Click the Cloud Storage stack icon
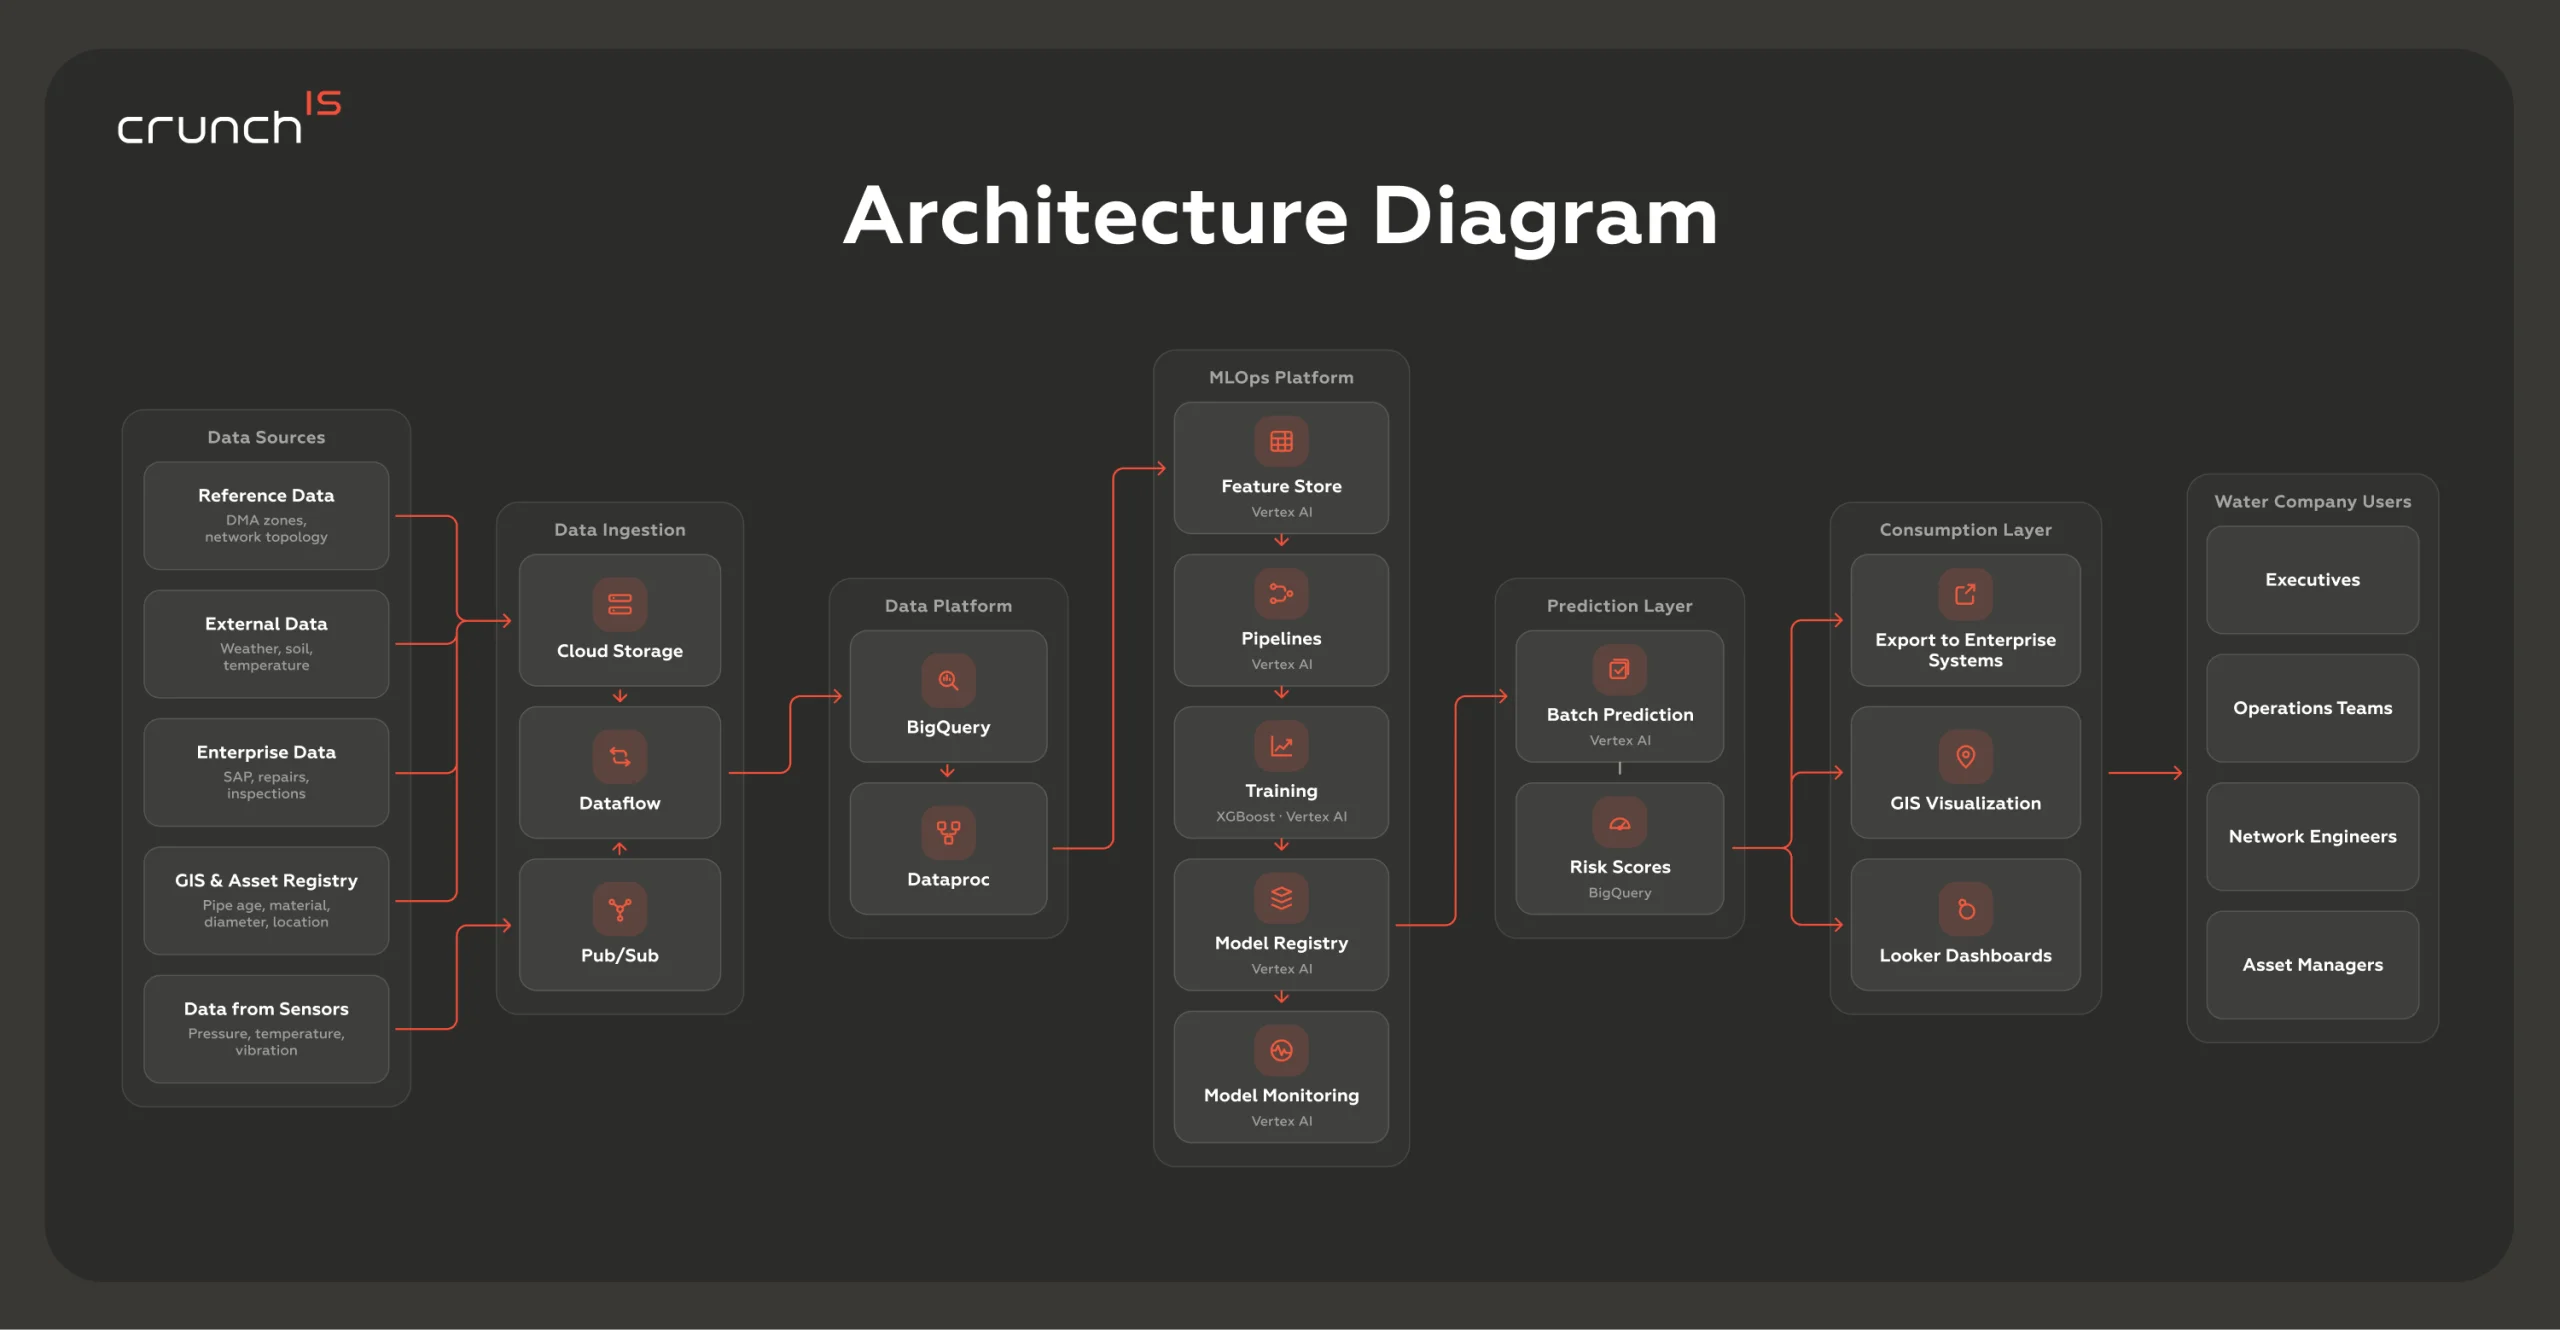This screenshot has height=1330, width=2560. [x=620, y=604]
